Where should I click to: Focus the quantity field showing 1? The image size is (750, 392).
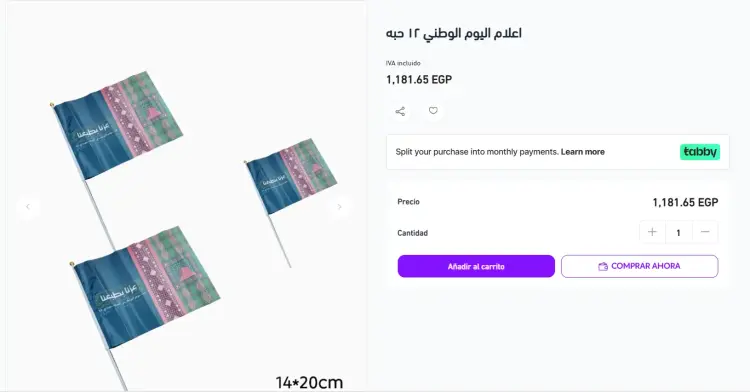click(678, 233)
